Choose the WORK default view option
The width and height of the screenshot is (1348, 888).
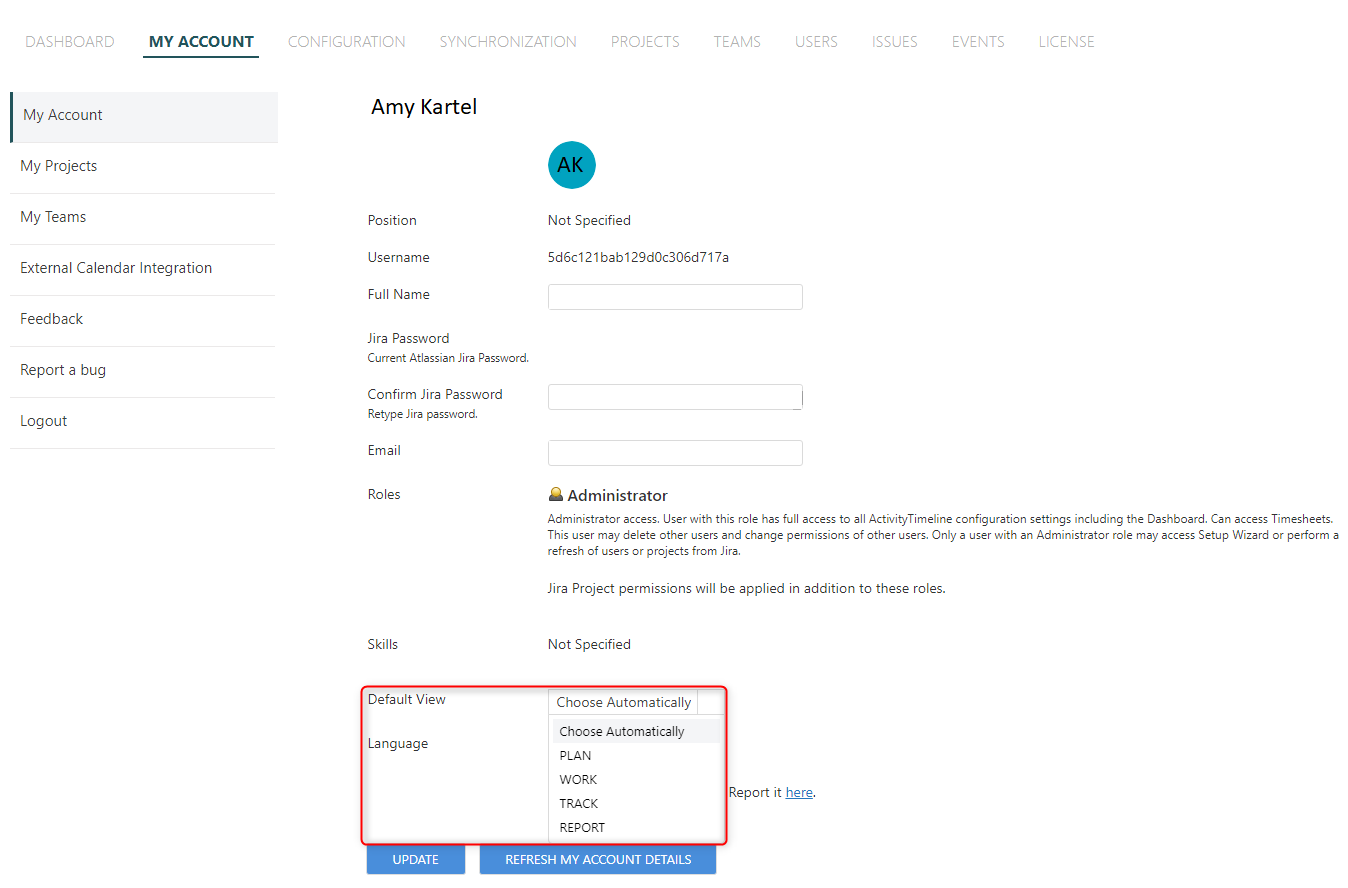(578, 780)
